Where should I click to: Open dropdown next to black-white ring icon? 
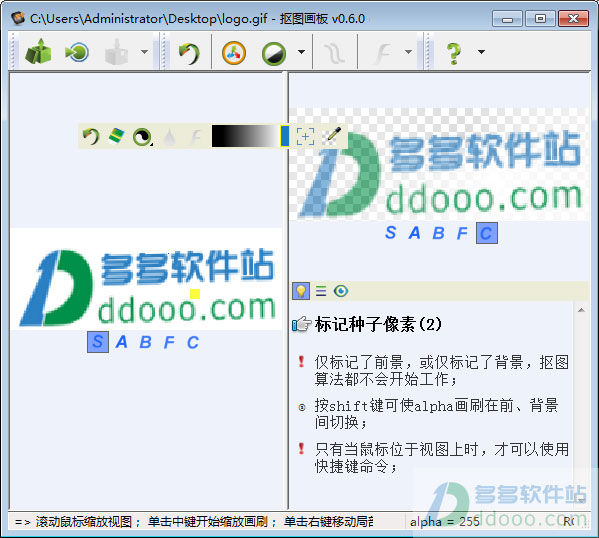pyautogui.click(x=301, y=52)
